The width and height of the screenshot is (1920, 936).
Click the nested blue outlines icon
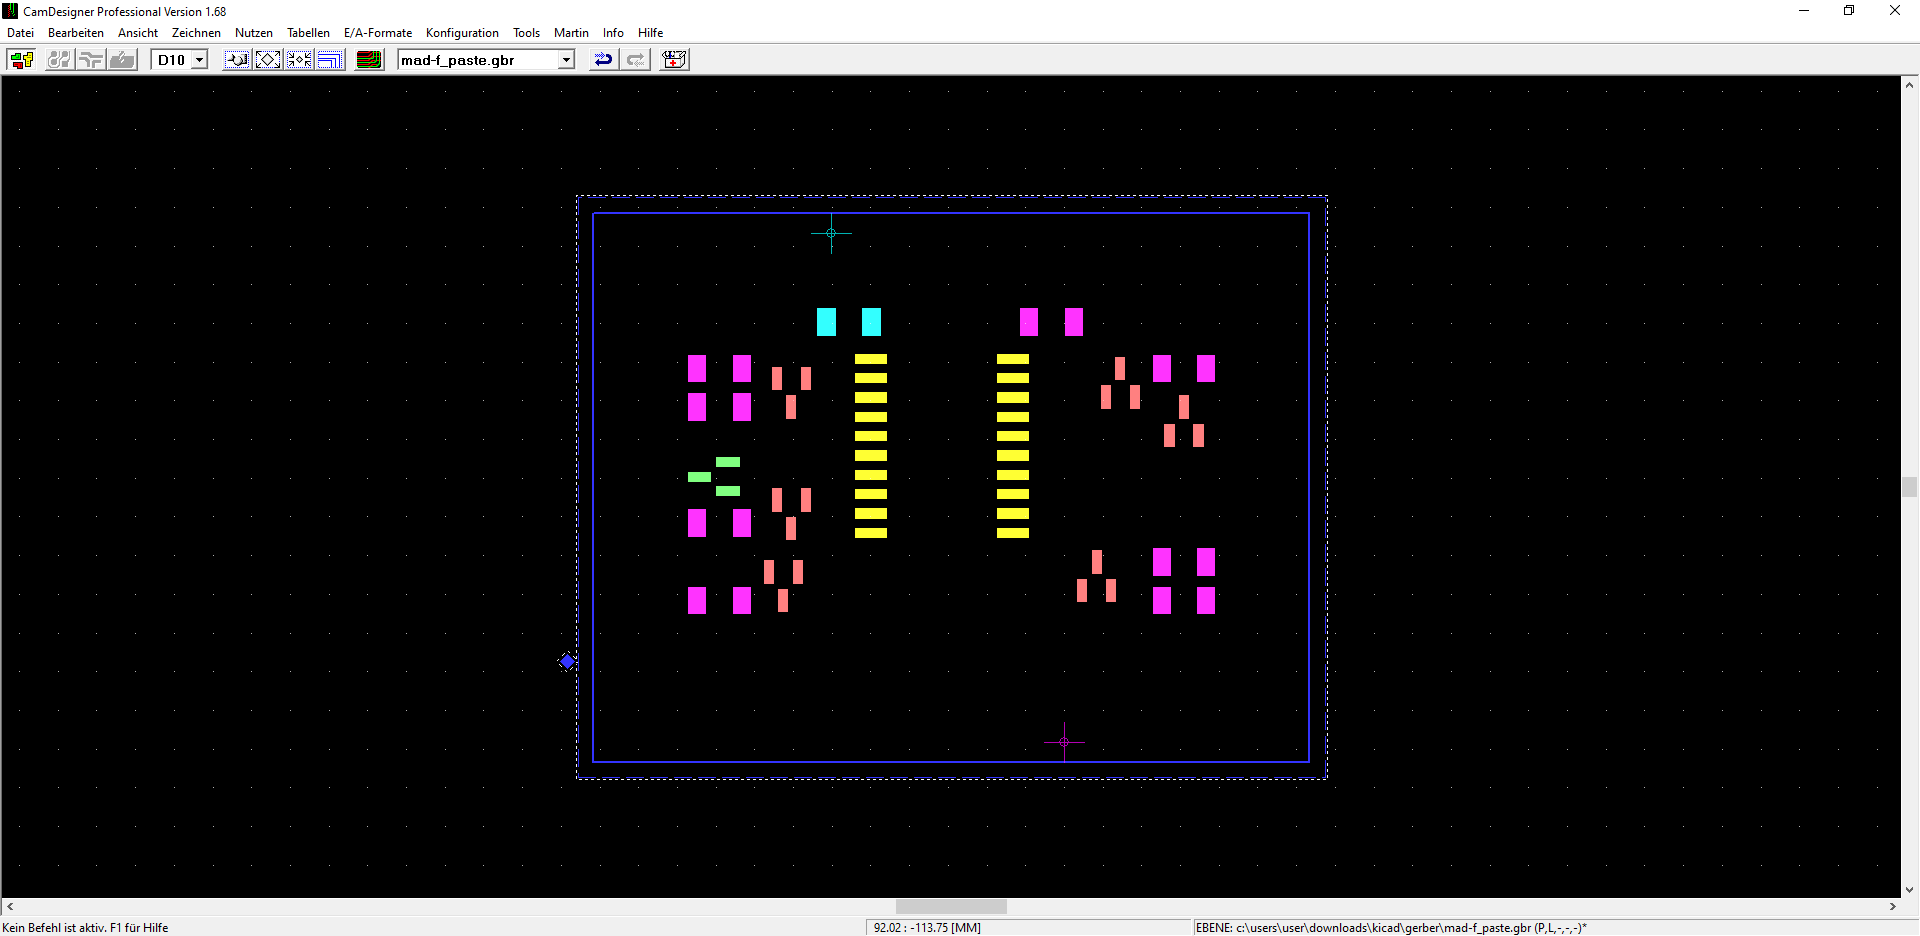tap(330, 60)
